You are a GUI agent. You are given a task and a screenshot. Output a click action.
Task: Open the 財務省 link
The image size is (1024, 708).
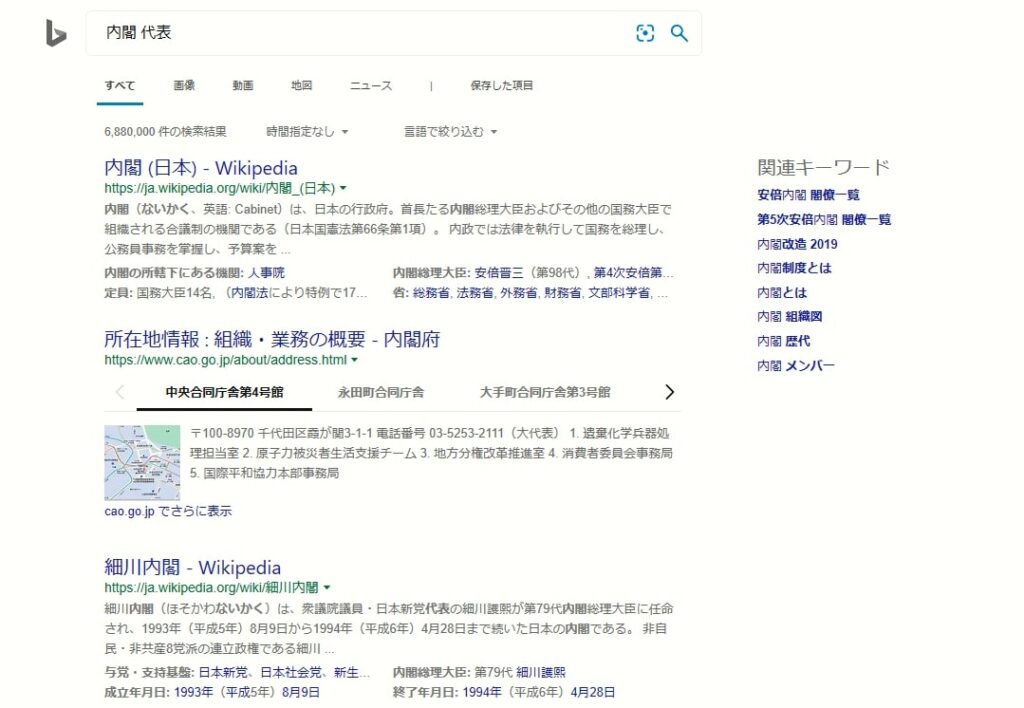point(562,293)
